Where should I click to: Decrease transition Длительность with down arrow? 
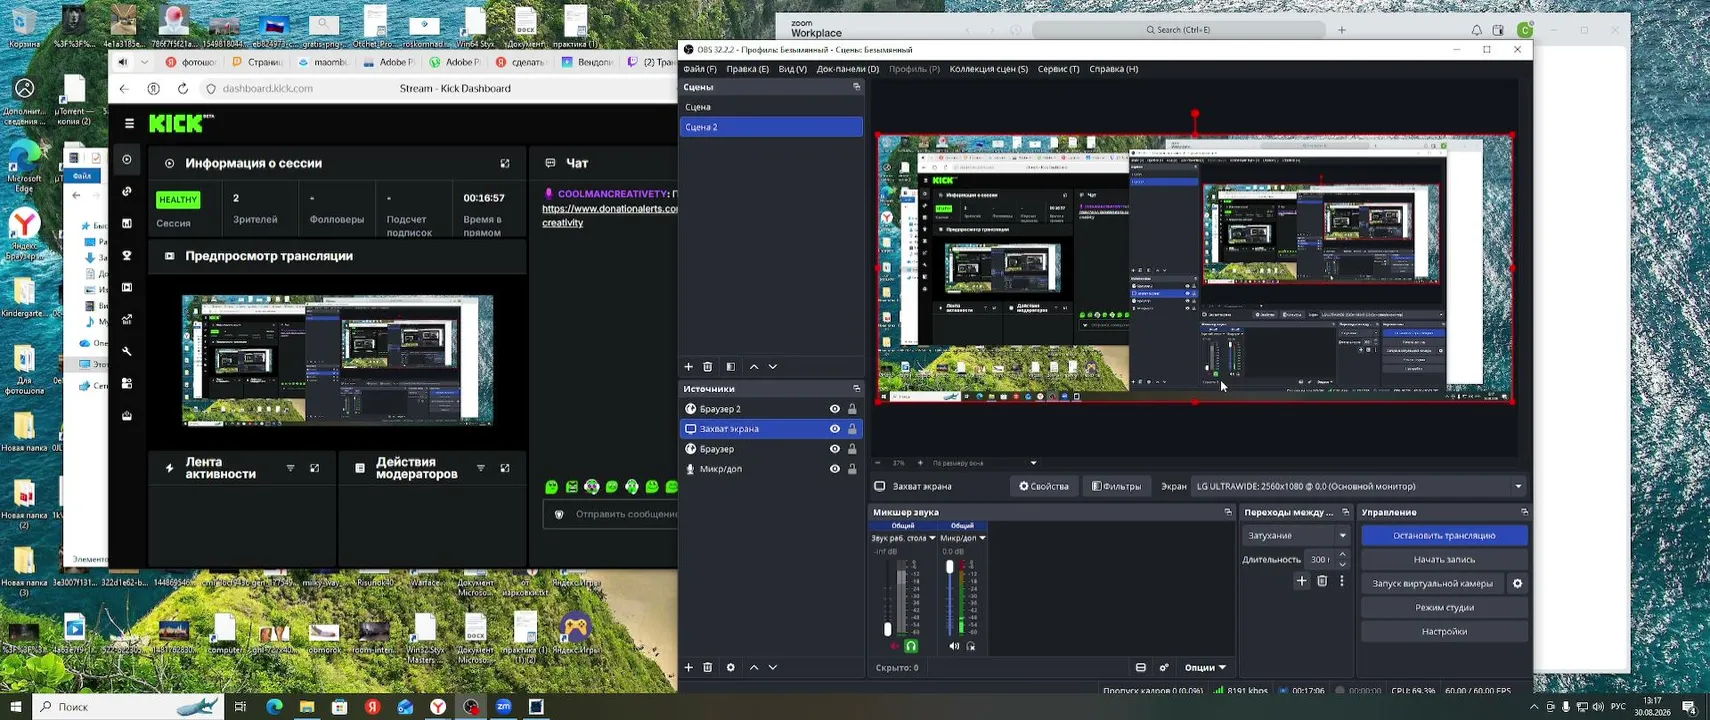[1342, 564]
